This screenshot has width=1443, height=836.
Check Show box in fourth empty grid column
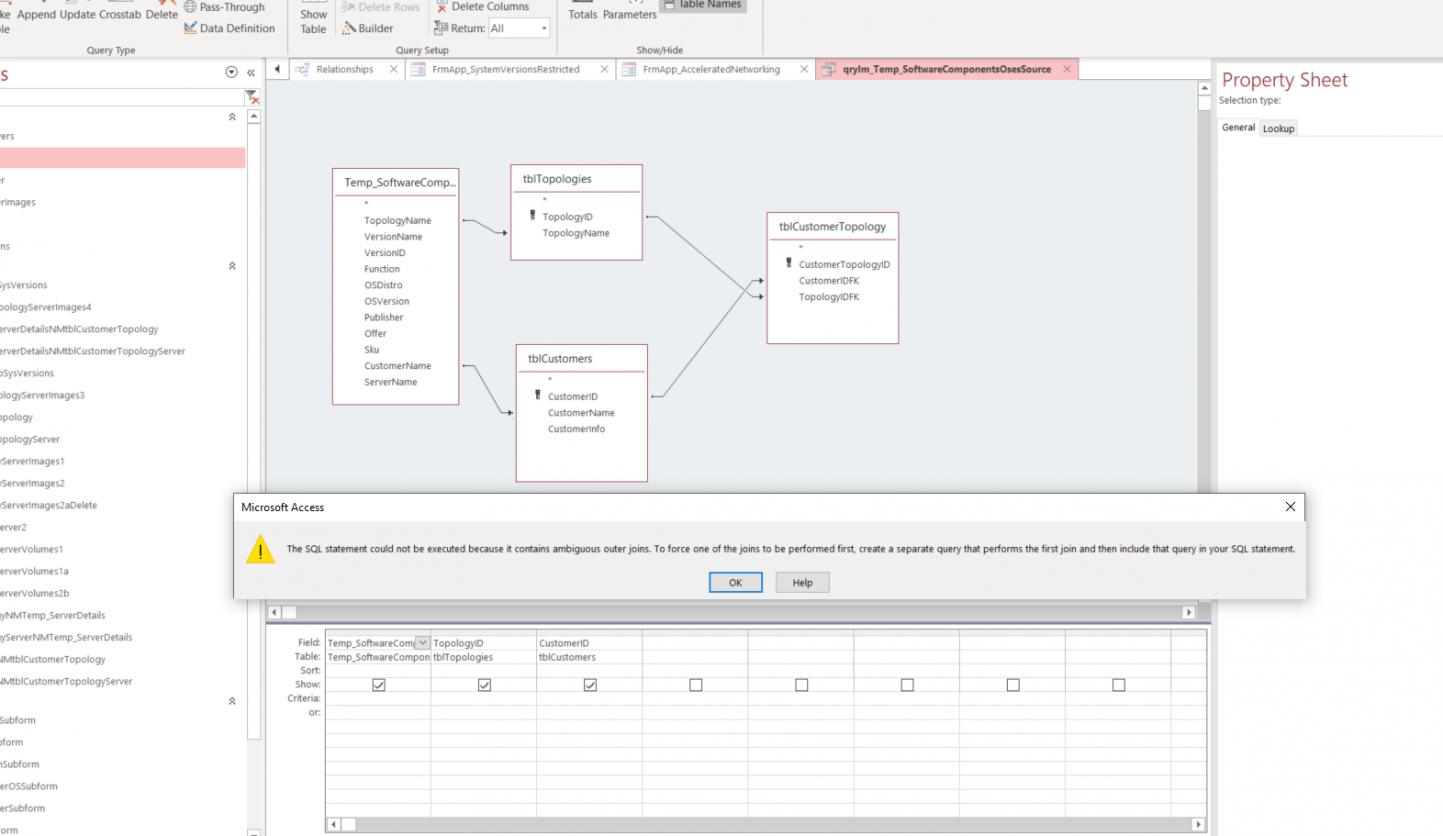(1013, 685)
